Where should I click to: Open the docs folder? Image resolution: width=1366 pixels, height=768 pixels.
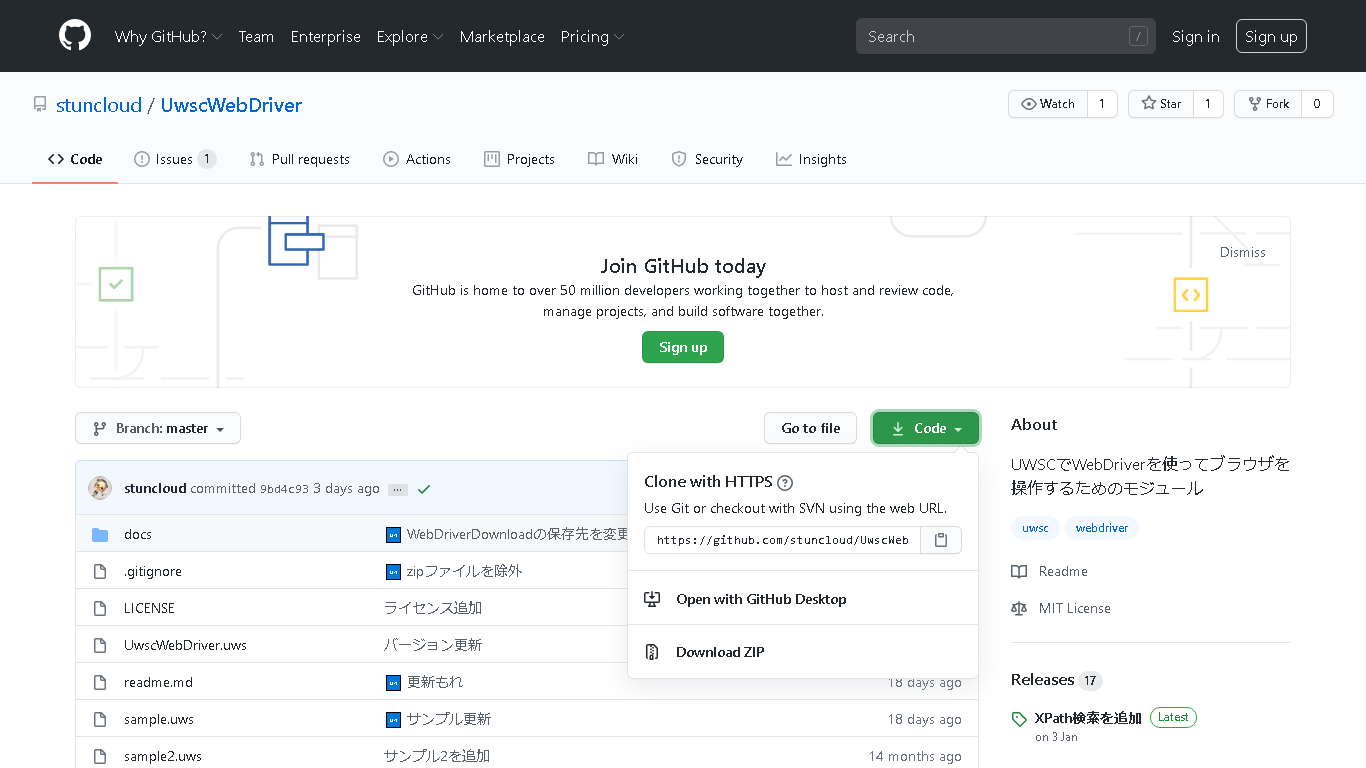(138, 534)
